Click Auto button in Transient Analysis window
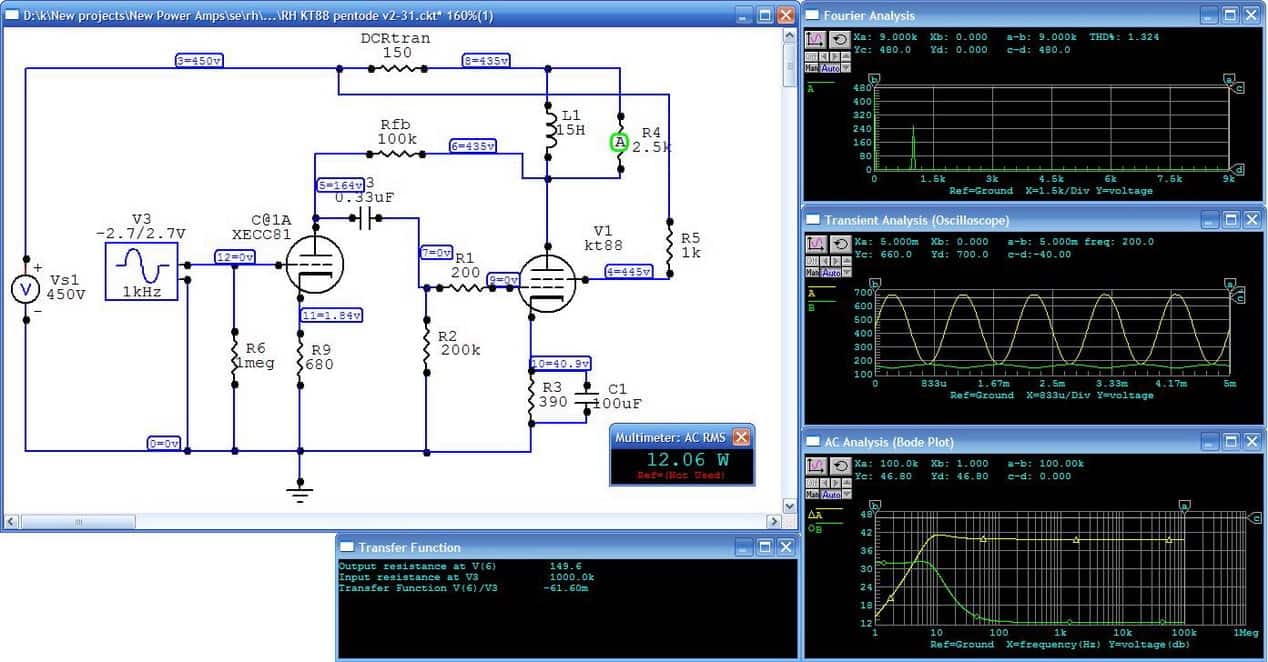This screenshot has height=662, width=1268. 829,273
